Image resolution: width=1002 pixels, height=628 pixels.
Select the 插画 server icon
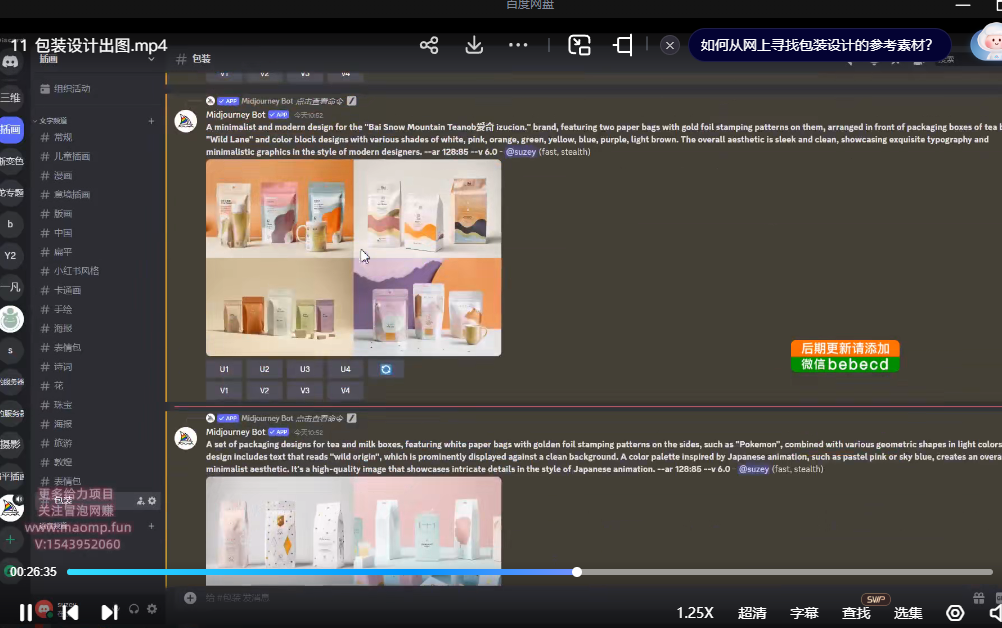click(11, 130)
